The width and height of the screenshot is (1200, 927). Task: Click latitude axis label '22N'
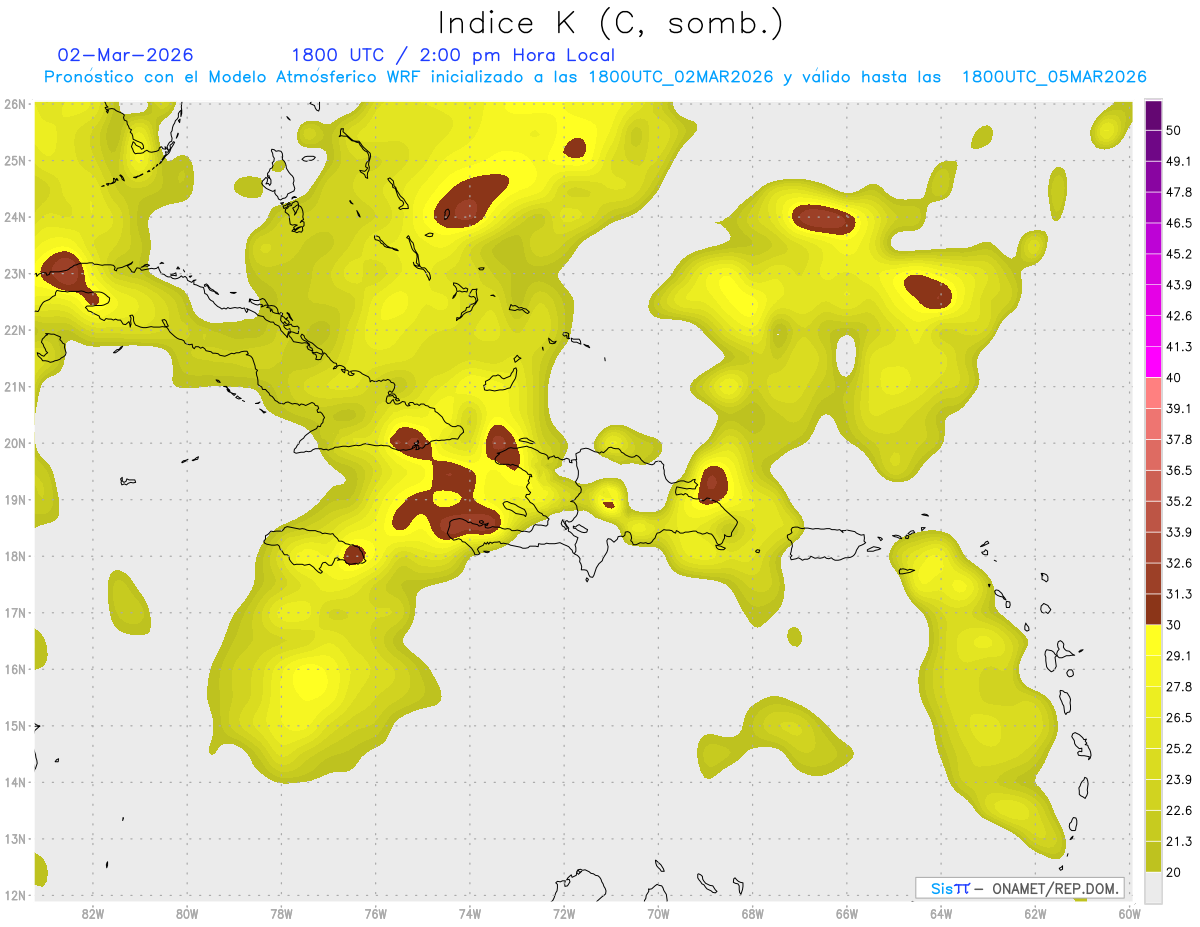(15, 330)
